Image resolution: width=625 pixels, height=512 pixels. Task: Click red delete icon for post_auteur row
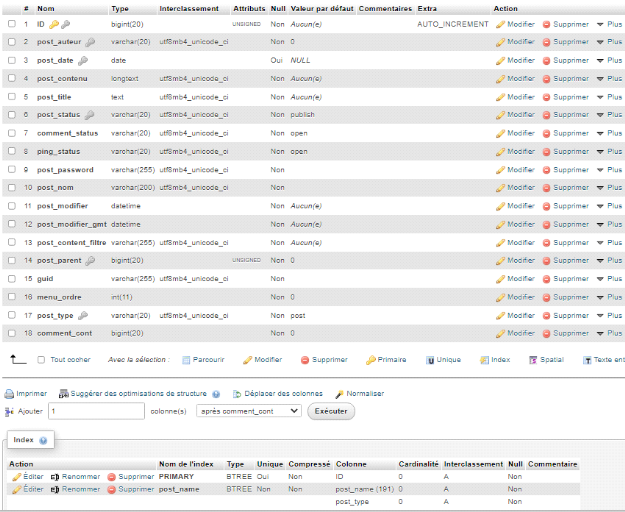pos(546,42)
